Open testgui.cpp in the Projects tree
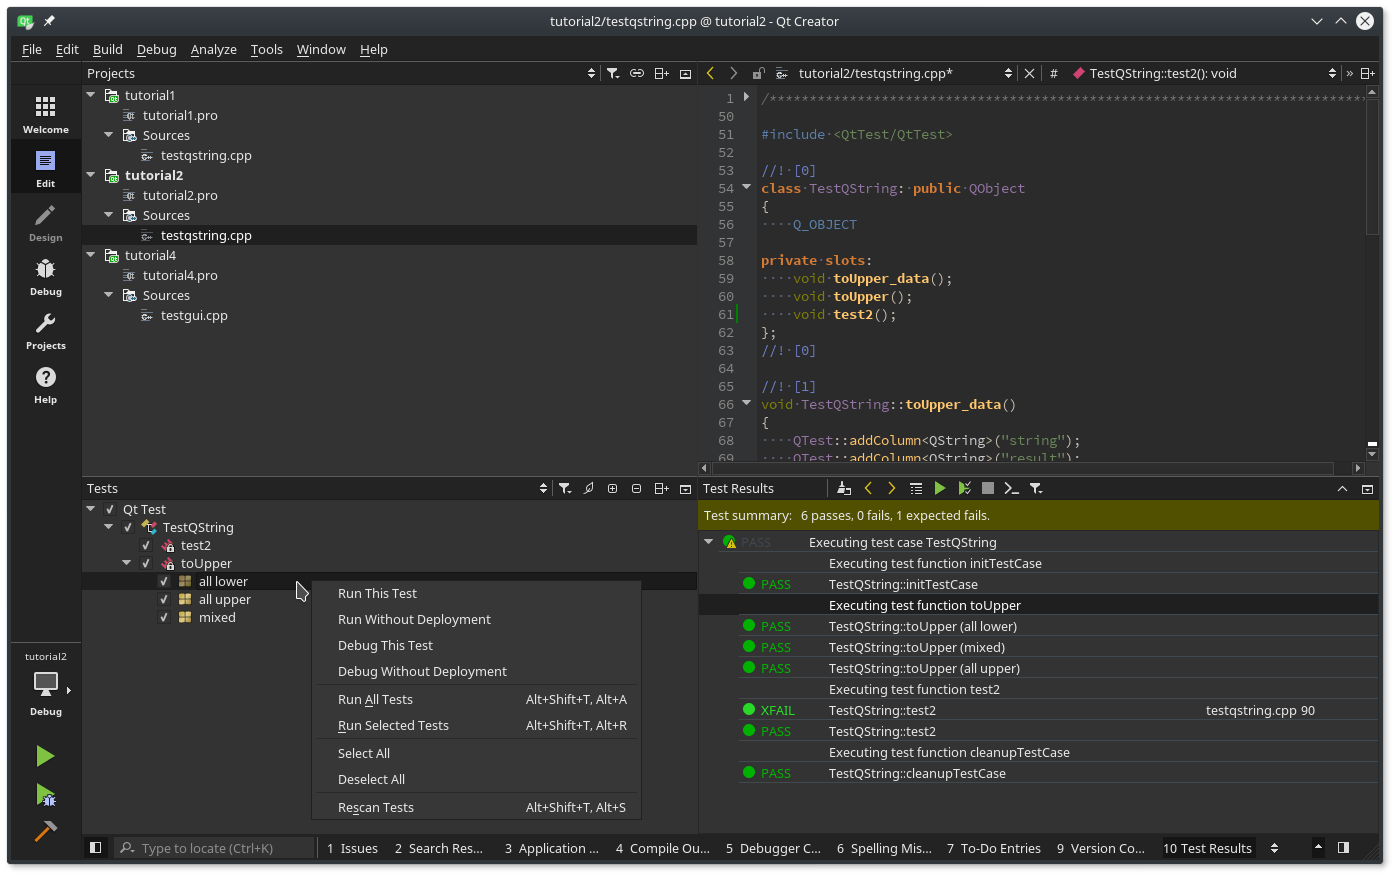This screenshot has width=1396, height=877. [x=194, y=315]
